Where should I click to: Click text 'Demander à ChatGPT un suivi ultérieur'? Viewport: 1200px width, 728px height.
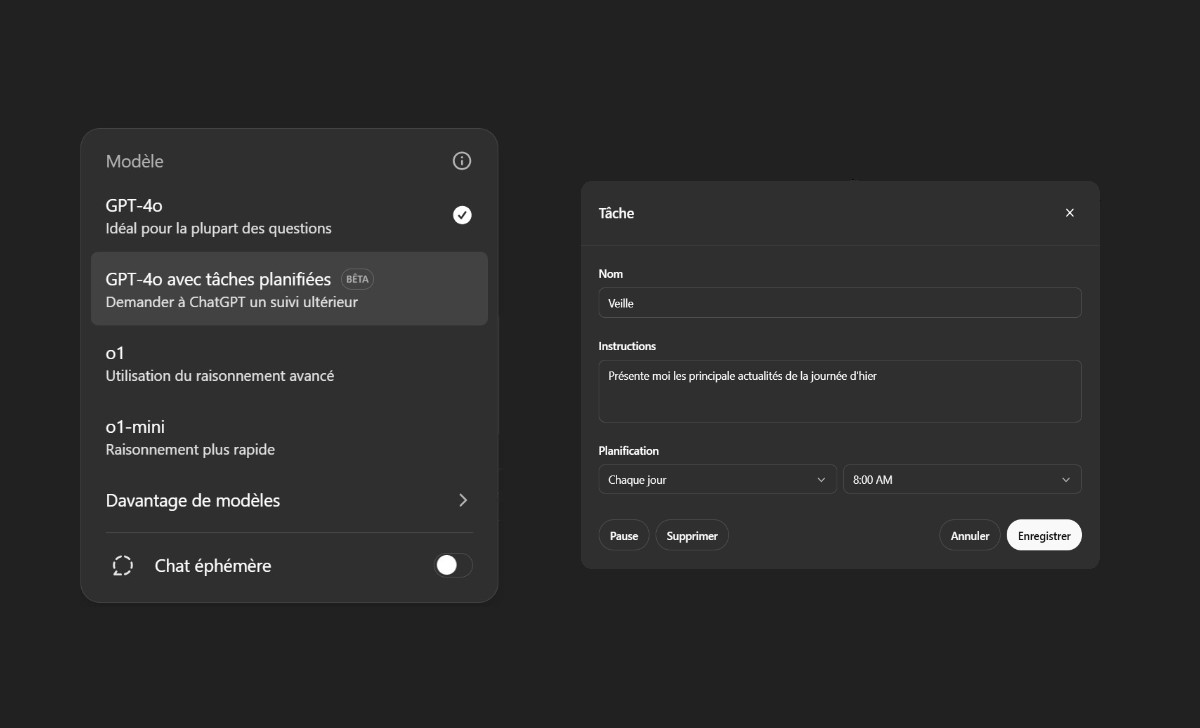(x=232, y=302)
